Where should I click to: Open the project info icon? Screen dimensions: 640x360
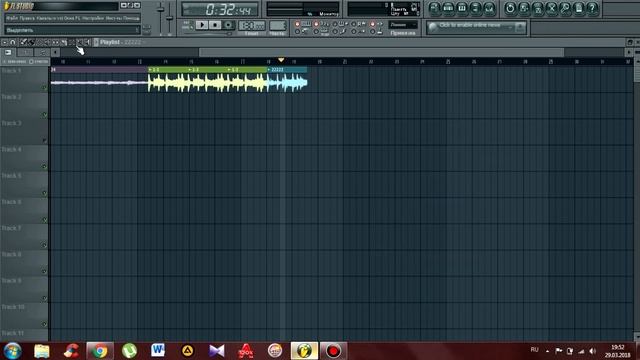coord(579,8)
